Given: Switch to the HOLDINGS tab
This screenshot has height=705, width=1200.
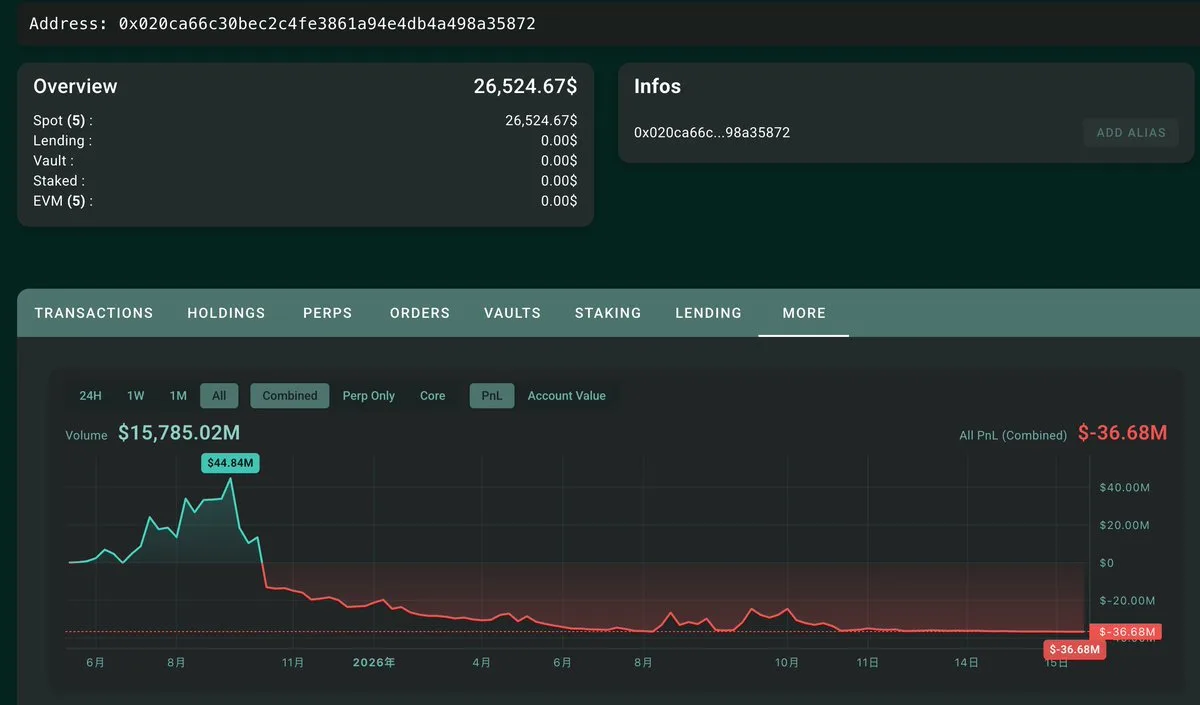Looking at the screenshot, I should [226, 313].
